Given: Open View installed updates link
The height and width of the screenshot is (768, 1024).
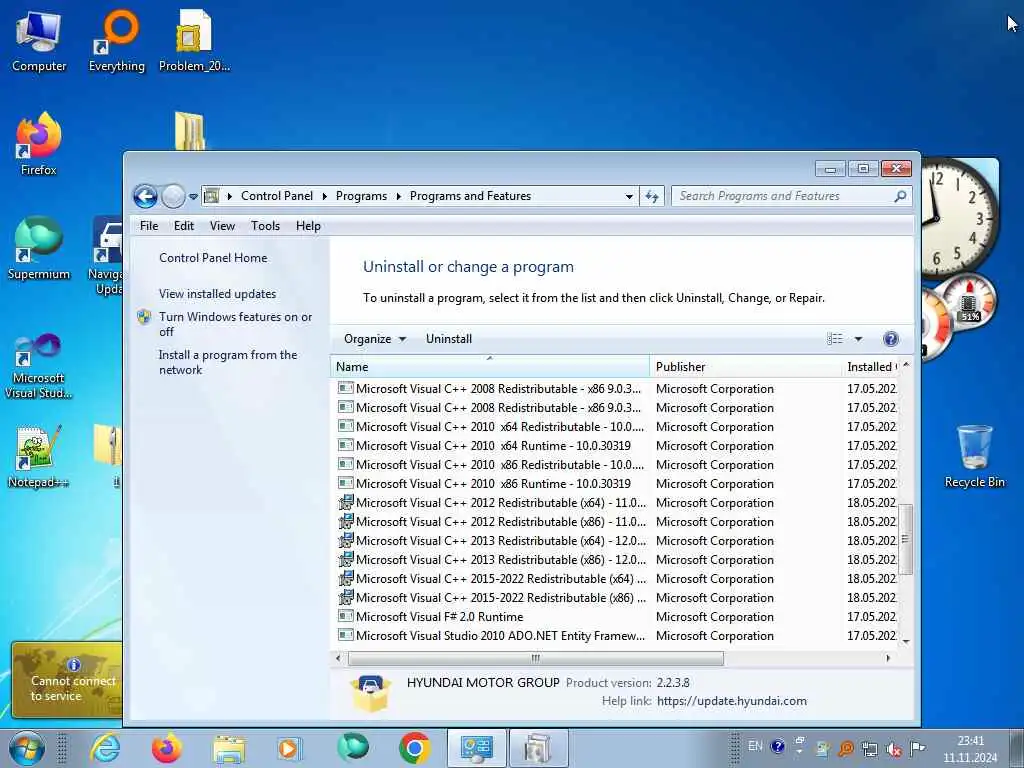Looking at the screenshot, I should pyautogui.click(x=217, y=294).
